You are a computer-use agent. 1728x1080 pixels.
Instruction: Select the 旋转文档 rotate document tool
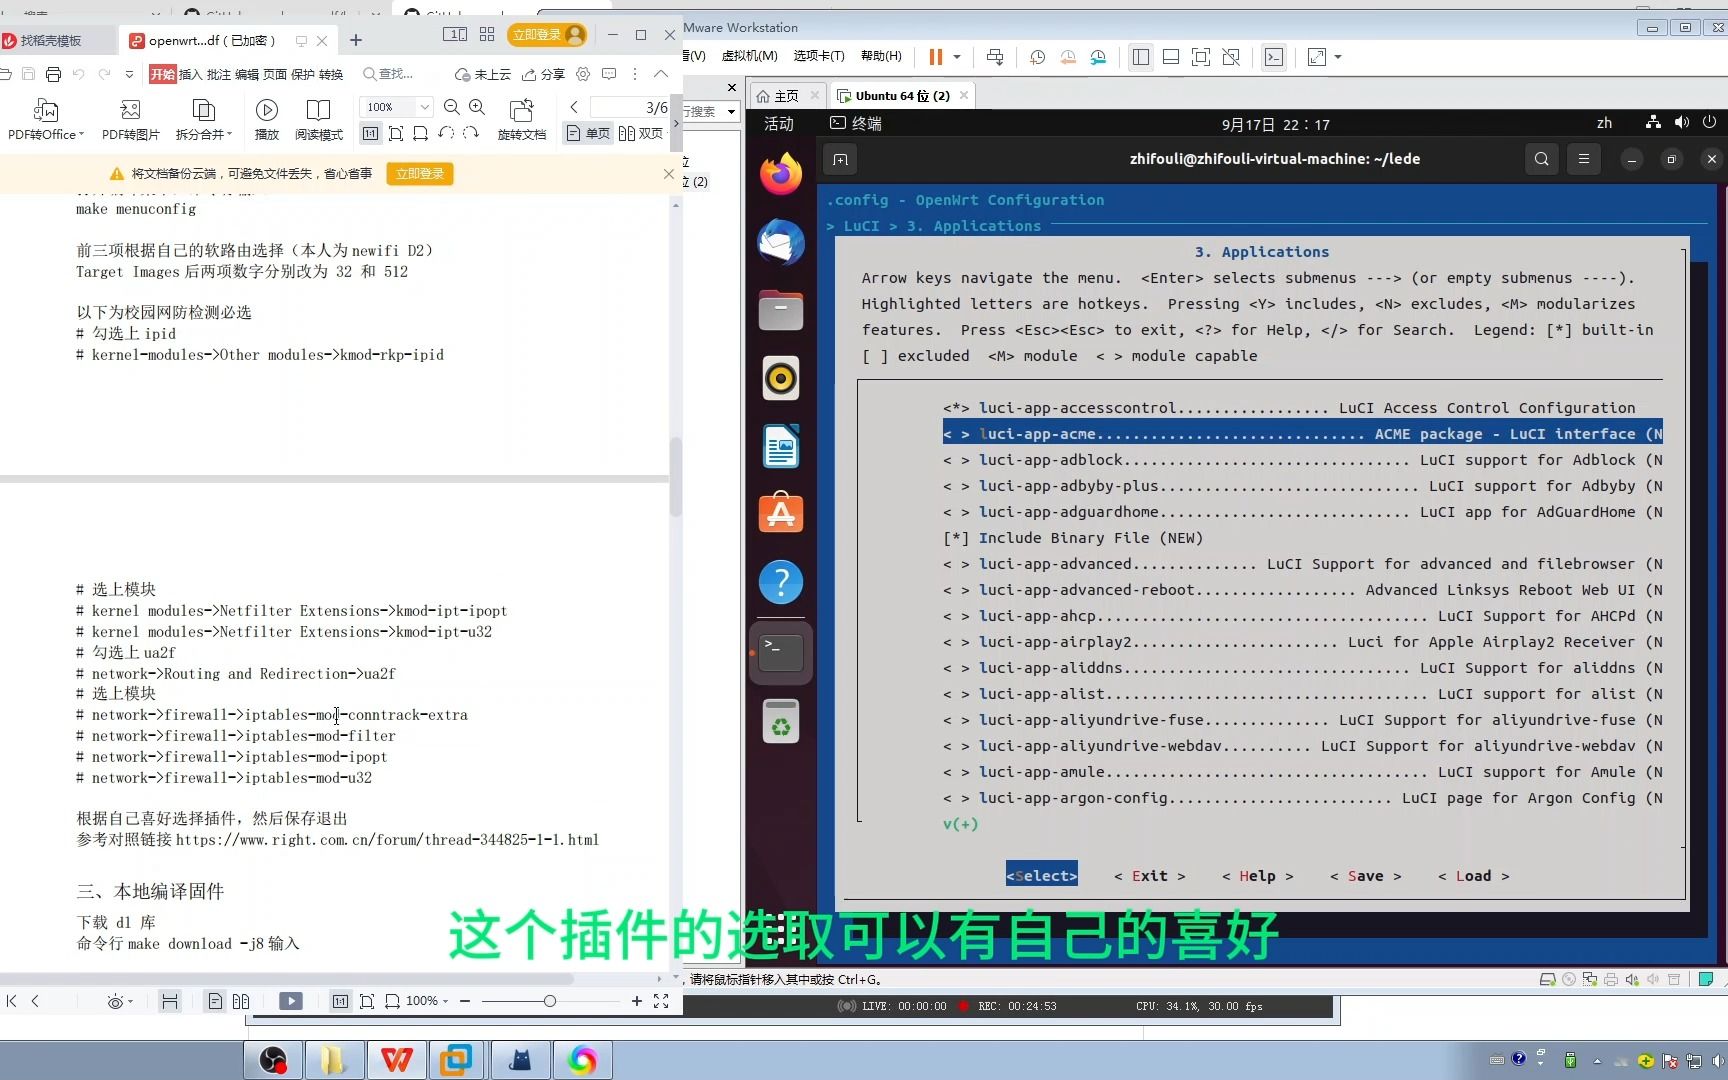pyautogui.click(x=522, y=122)
